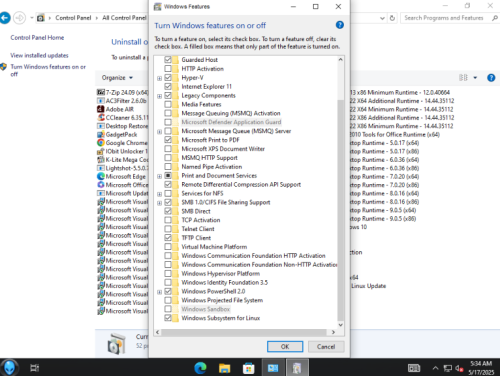Viewport: 500px width, 376px height.
Task: Open address bar history dropdown
Action: (382, 18)
